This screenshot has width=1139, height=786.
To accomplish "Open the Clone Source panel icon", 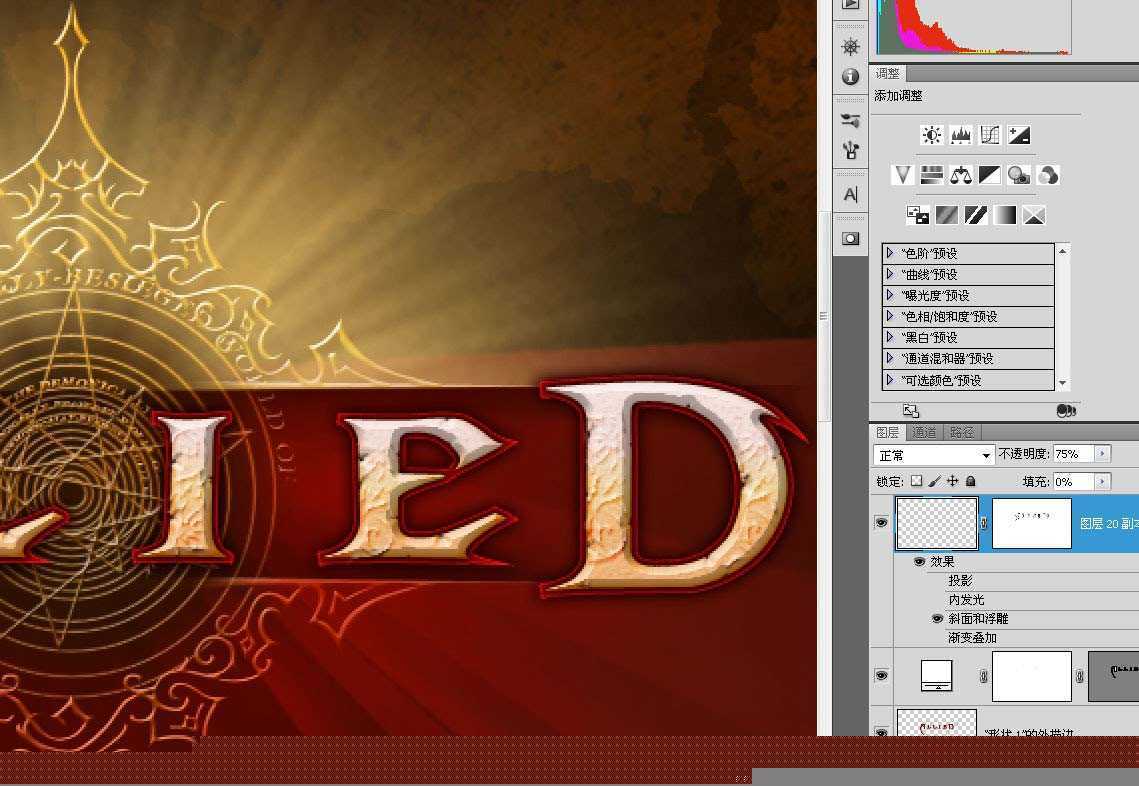I will click(x=851, y=150).
